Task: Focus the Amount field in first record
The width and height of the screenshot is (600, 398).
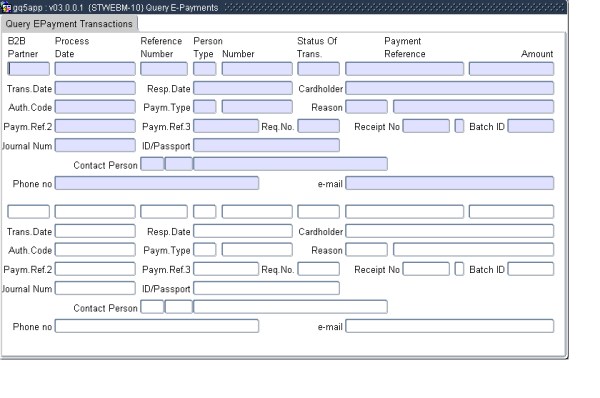Action: tap(511, 69)
